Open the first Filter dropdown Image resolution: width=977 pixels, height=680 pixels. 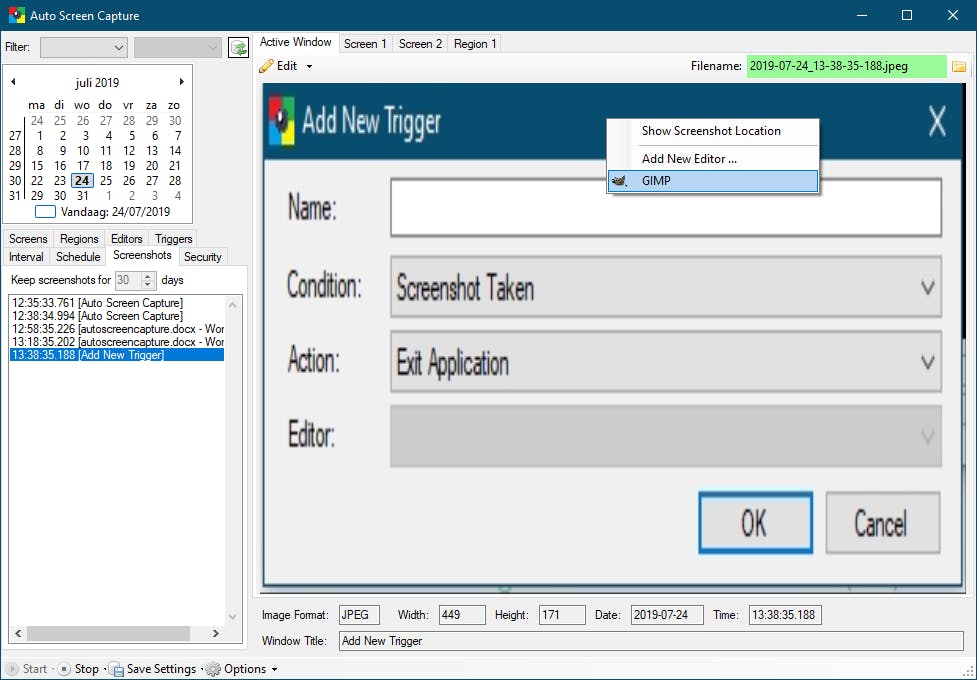(83, 47)
